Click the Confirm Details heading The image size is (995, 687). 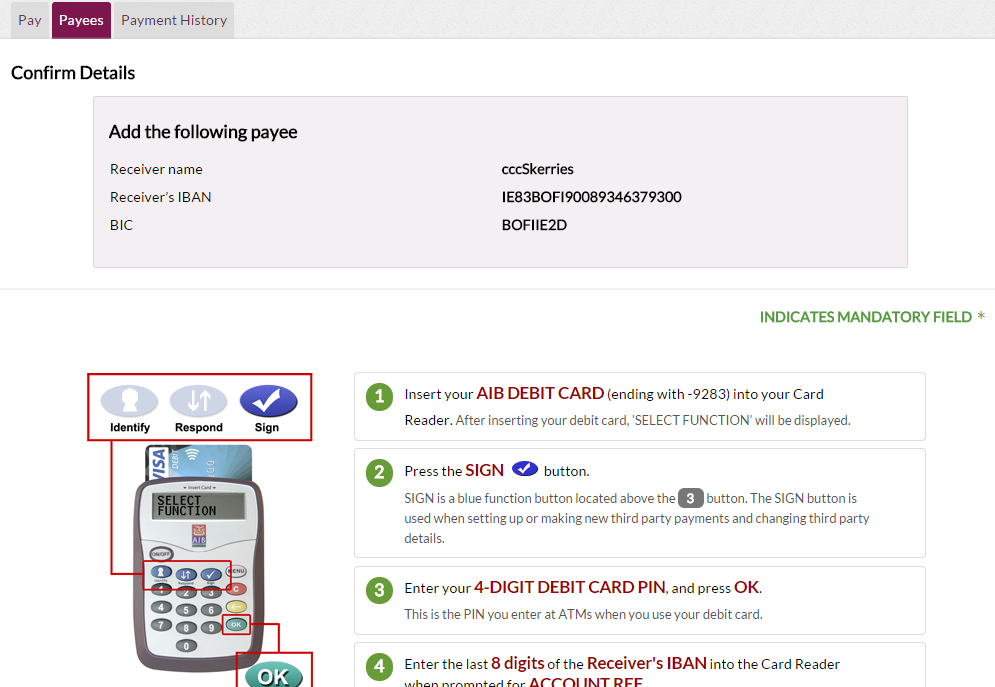tap(73, 73)
